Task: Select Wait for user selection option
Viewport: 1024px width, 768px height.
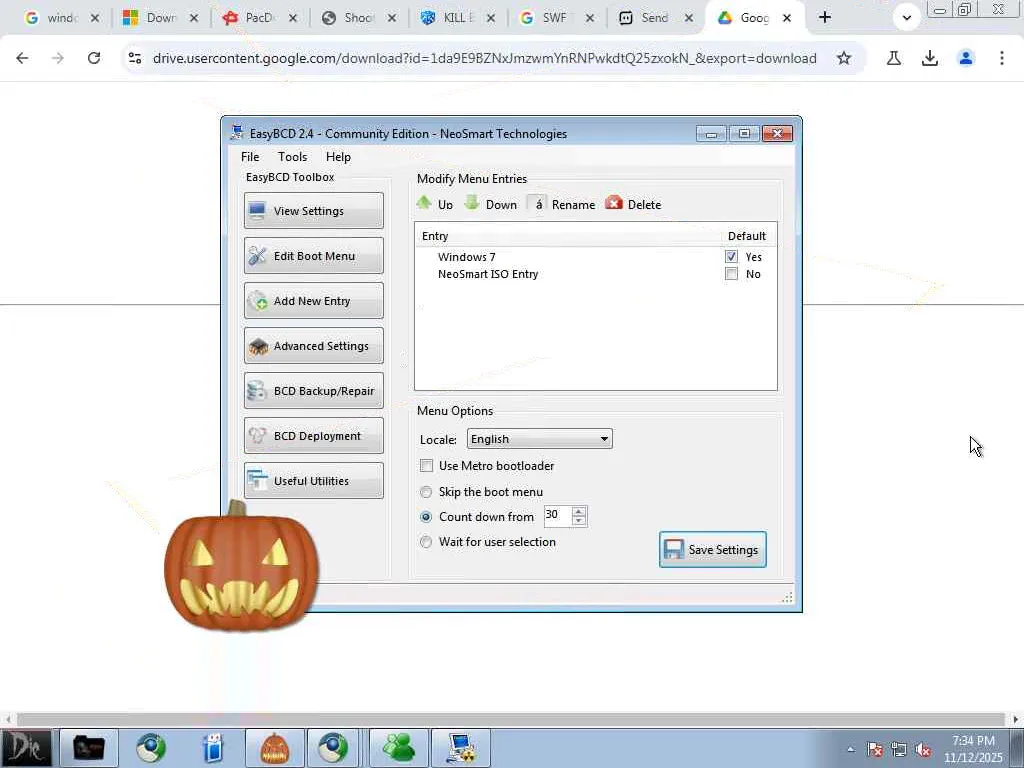Action: pyautogui.click(x=426, y=542)
